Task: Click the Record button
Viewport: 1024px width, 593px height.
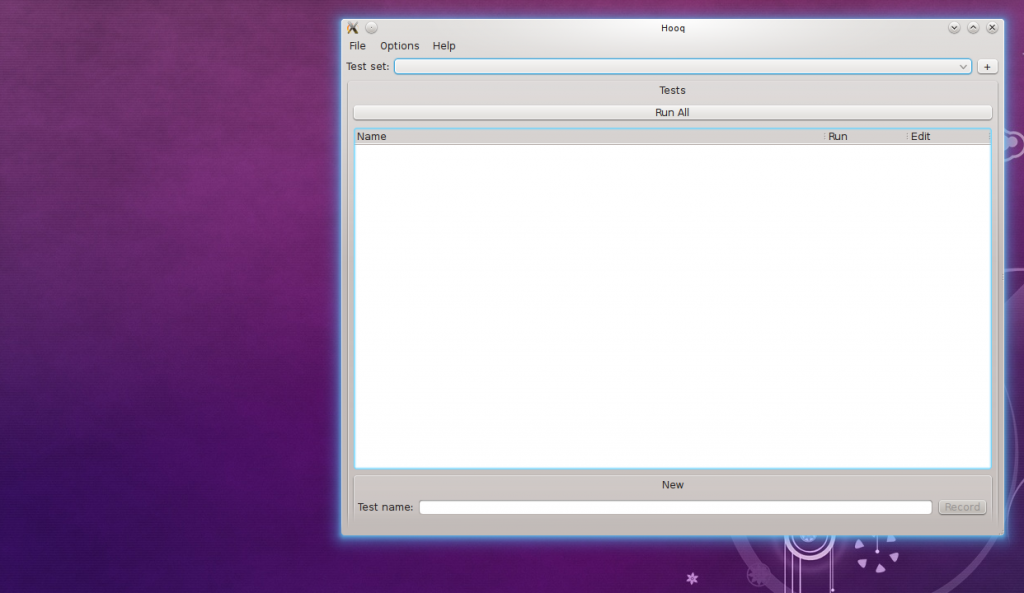Action: pyautogui.click(x=962, y=508)
